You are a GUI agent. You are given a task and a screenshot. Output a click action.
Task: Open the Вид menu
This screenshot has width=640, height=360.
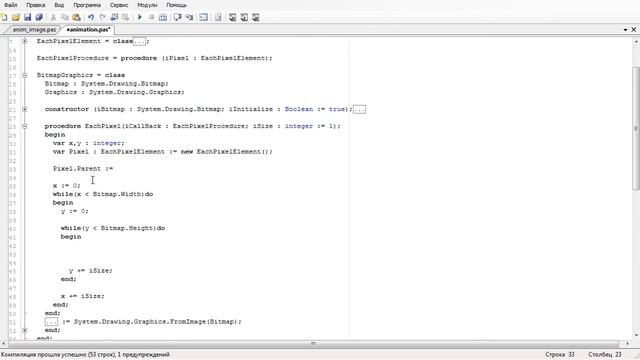pyautogui.click(x=59, y=5)
